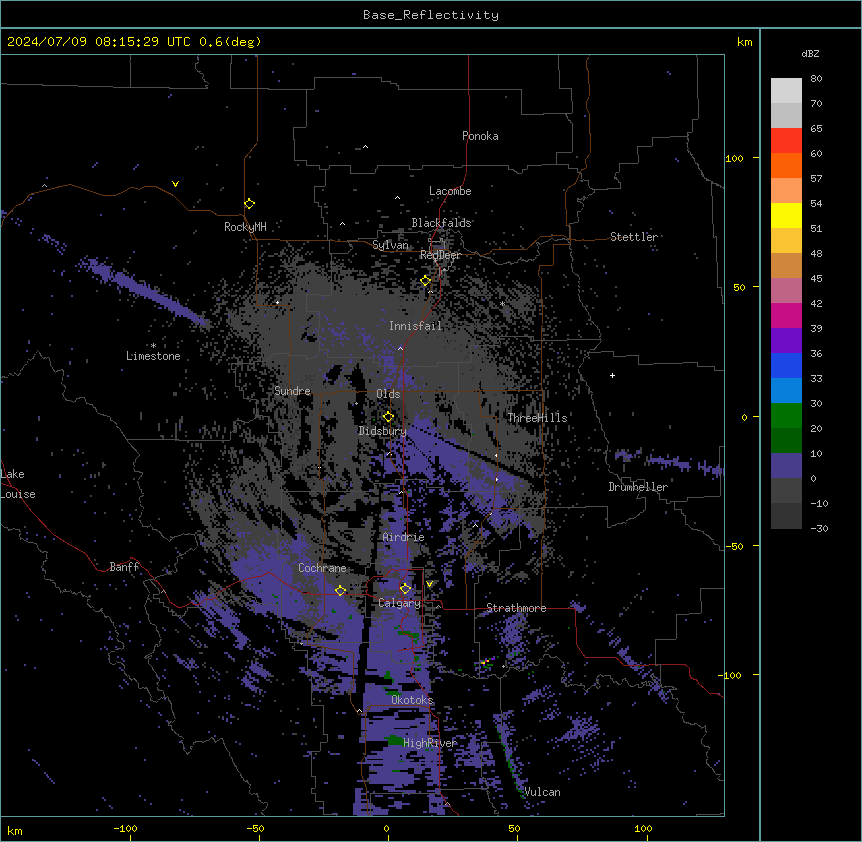Click the yellow diamond marker above Calgary
862x842 pixels.
406,589
